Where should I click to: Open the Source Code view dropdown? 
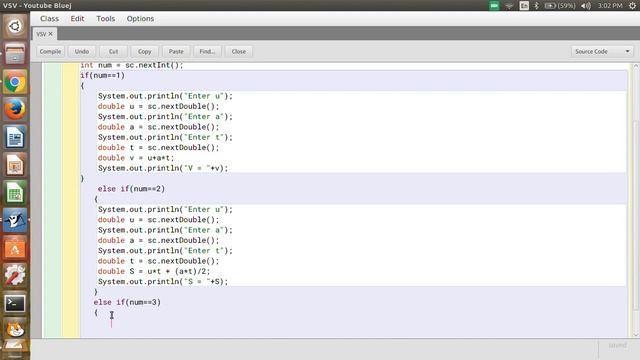coord(602,51)
